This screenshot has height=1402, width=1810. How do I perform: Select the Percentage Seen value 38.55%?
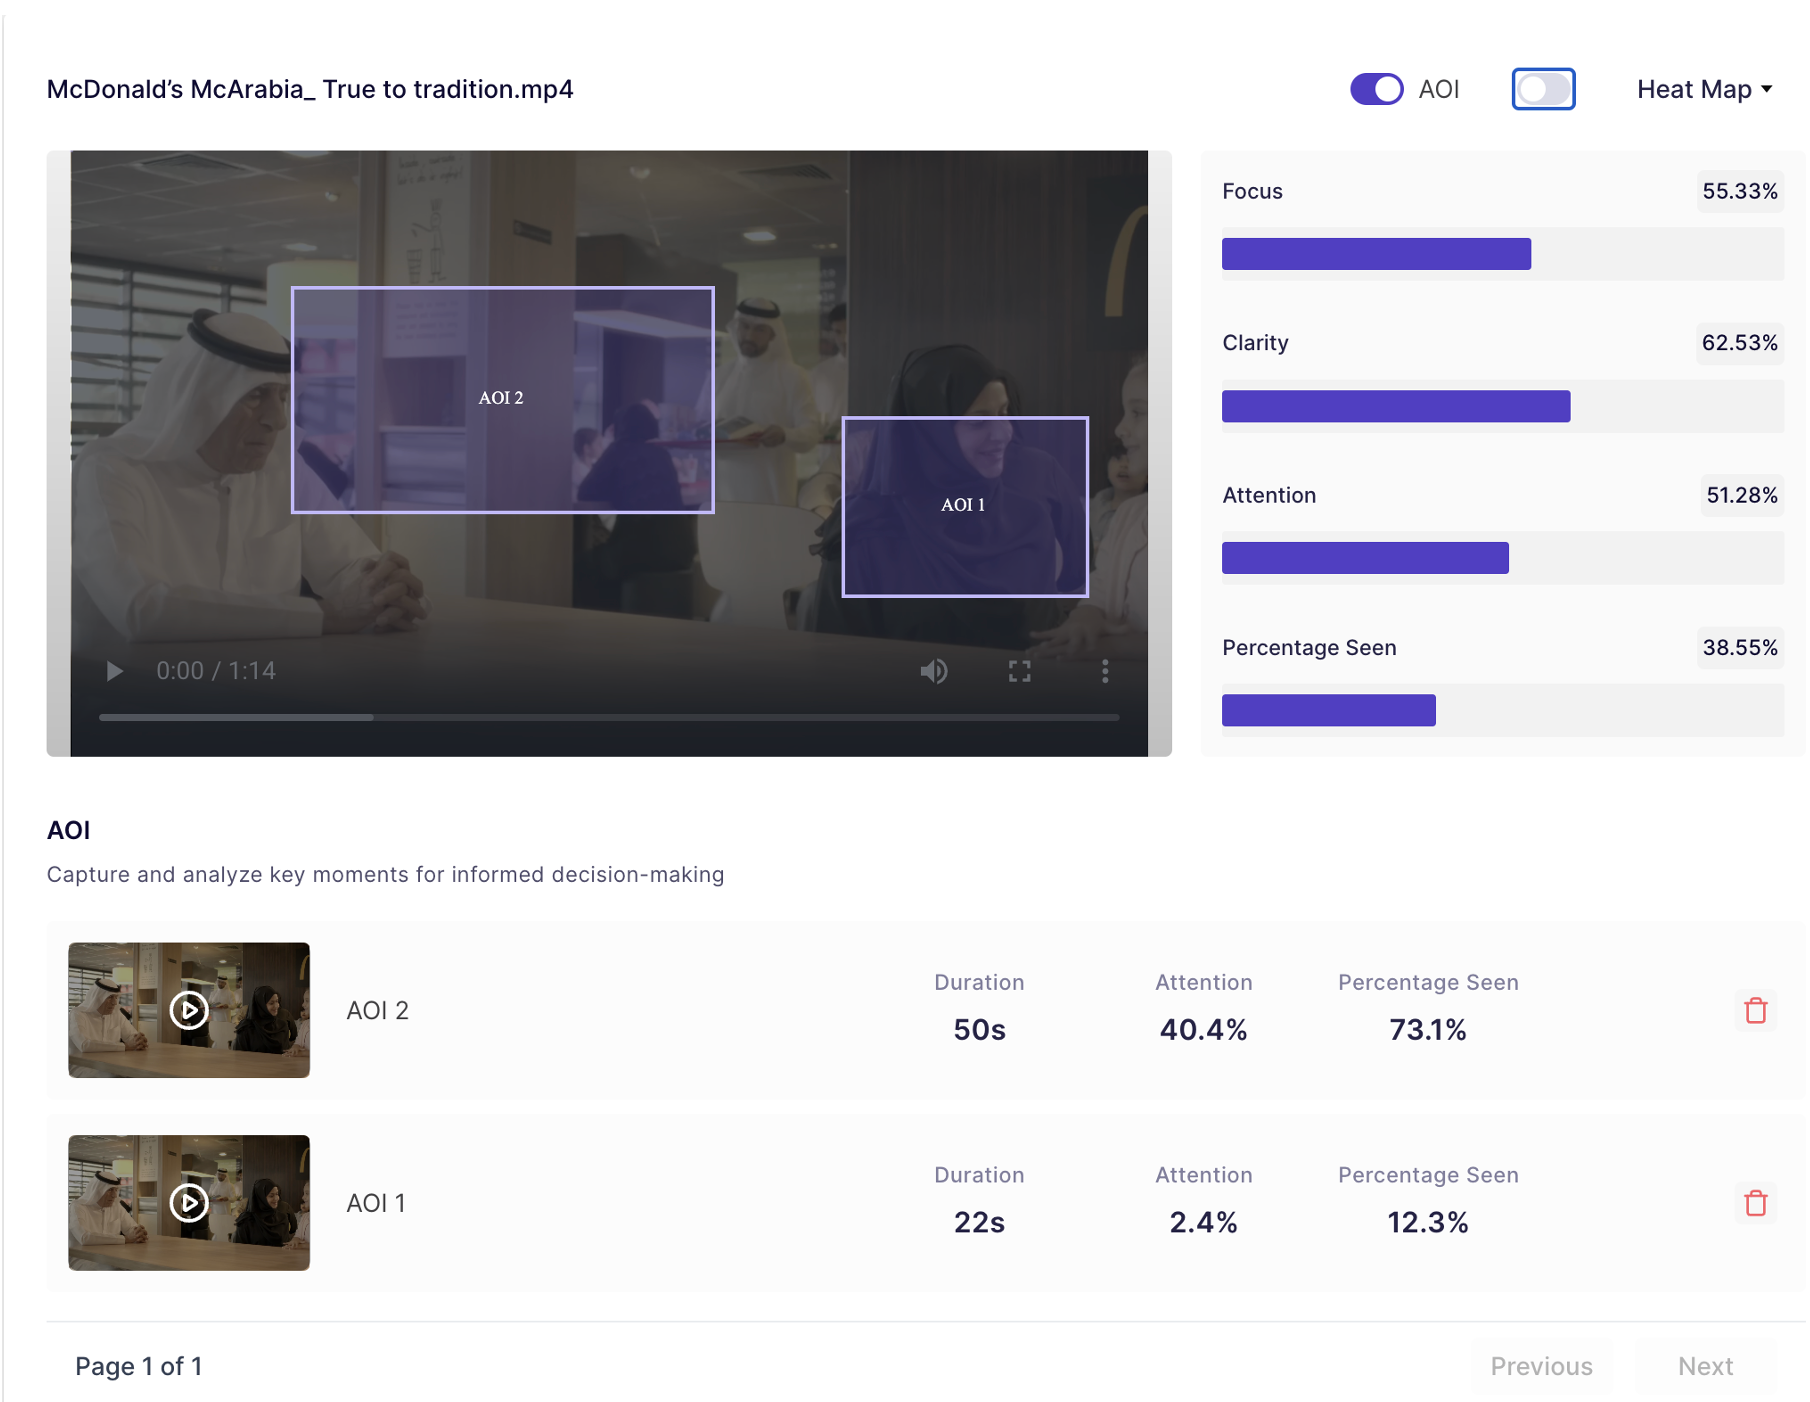[1740, 647]
